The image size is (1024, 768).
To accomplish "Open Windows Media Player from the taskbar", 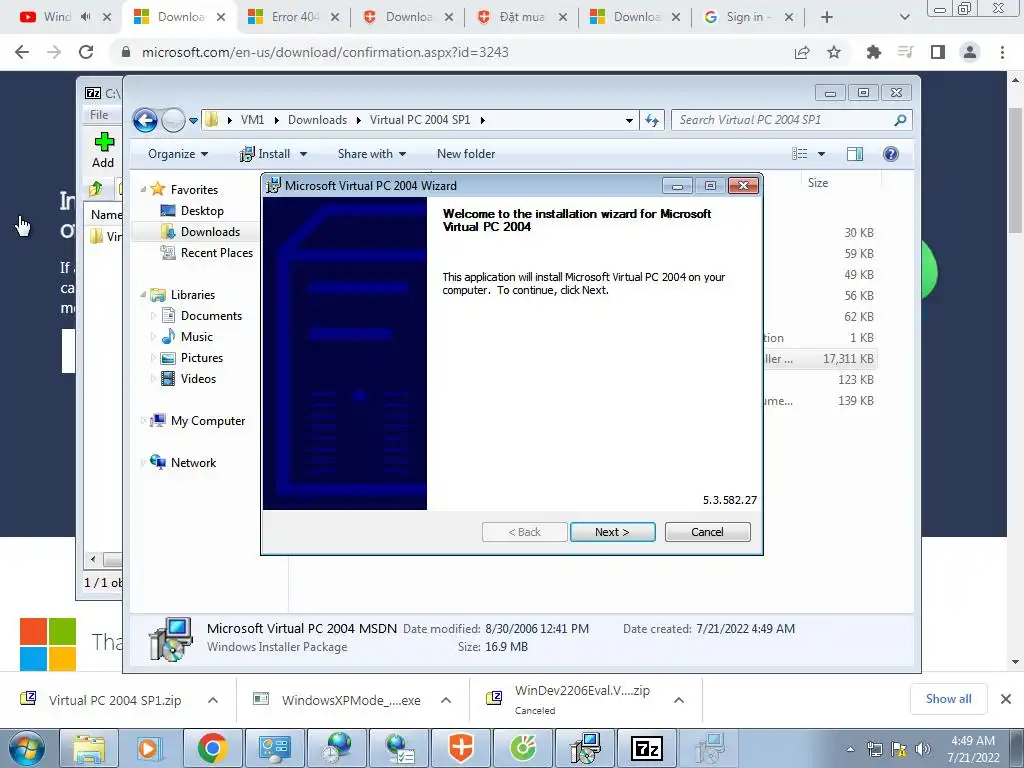I will click(150, 748).
